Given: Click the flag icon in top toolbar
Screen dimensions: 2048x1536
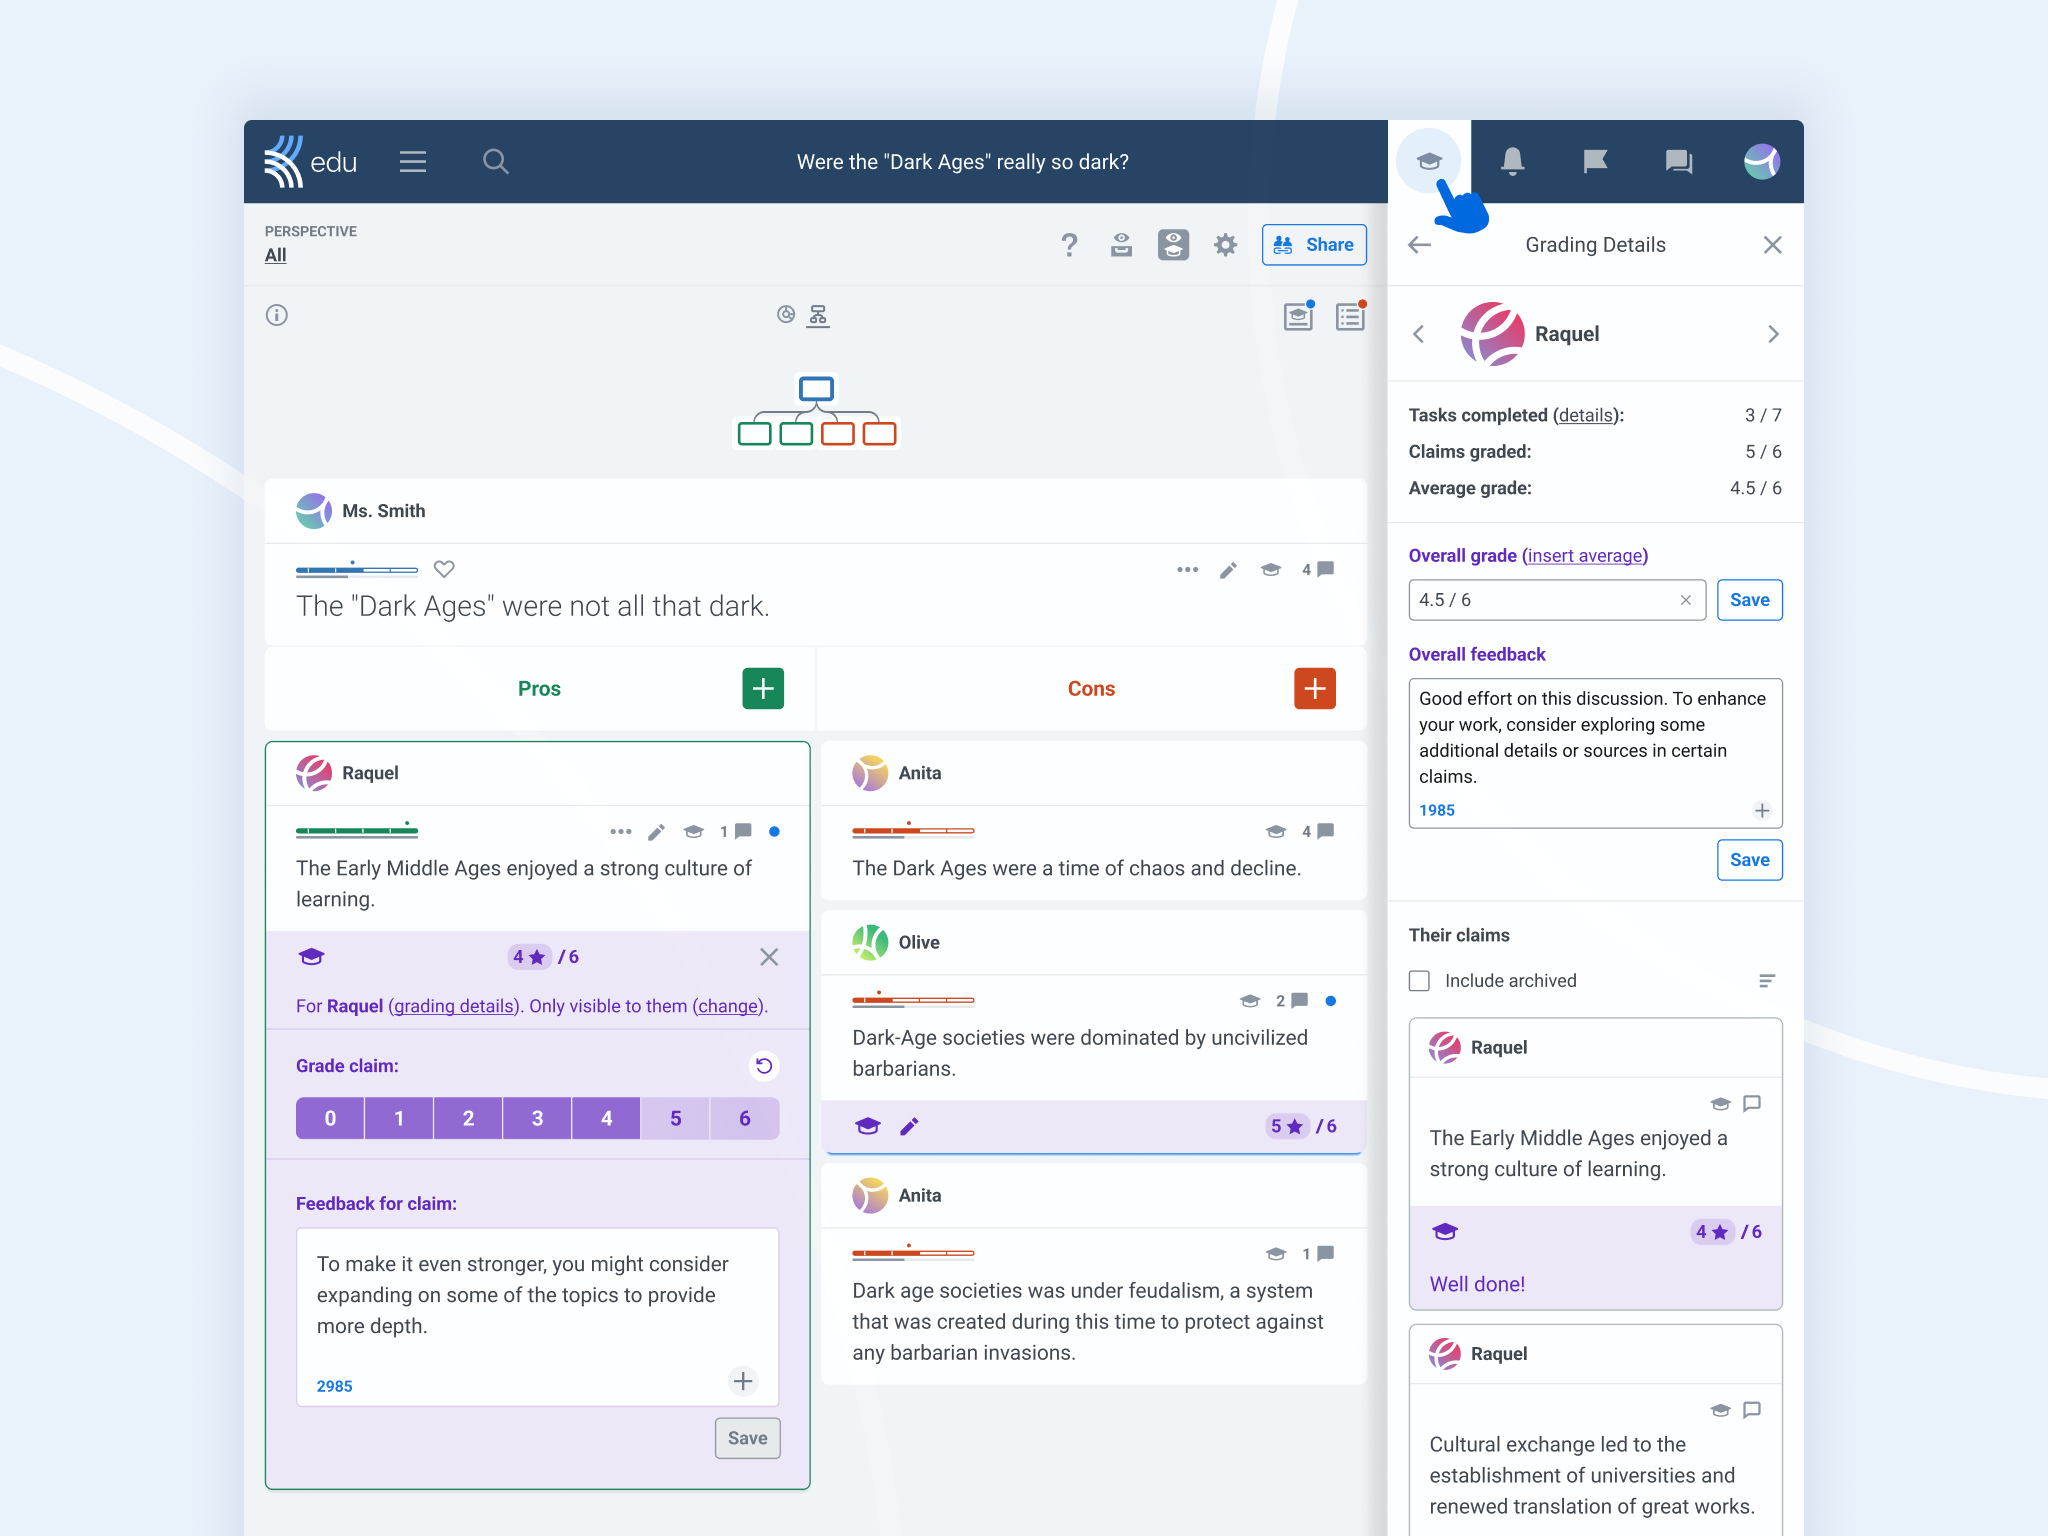Looking at the screenshot, I should 1595,160.
